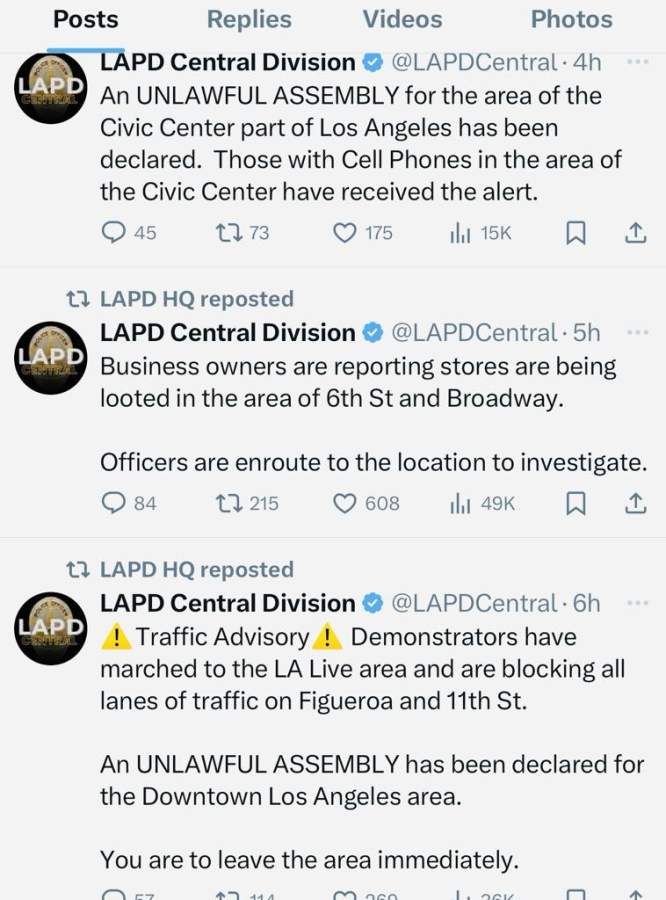Image resolution: width=666 pixels, height=900 pixels.
Task: Open @LAPDCentral handle on the 5h post
Action: 474,332
